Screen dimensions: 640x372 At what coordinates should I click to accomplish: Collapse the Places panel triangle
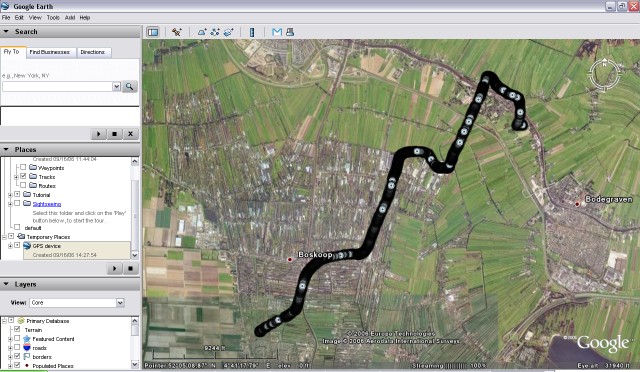[x=6, y=149]
